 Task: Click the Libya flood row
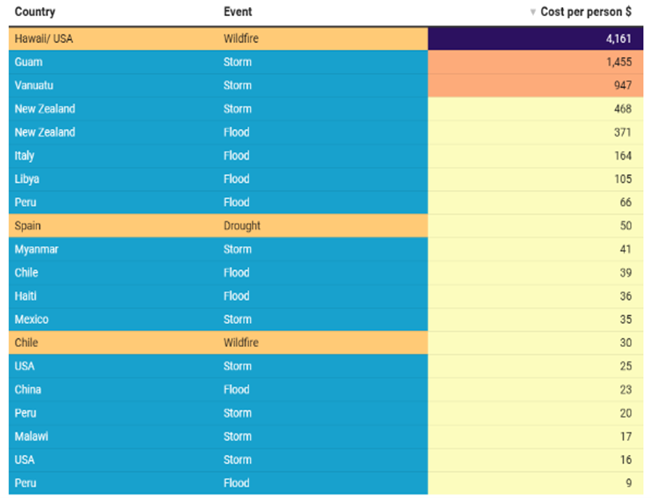[326, 179]
